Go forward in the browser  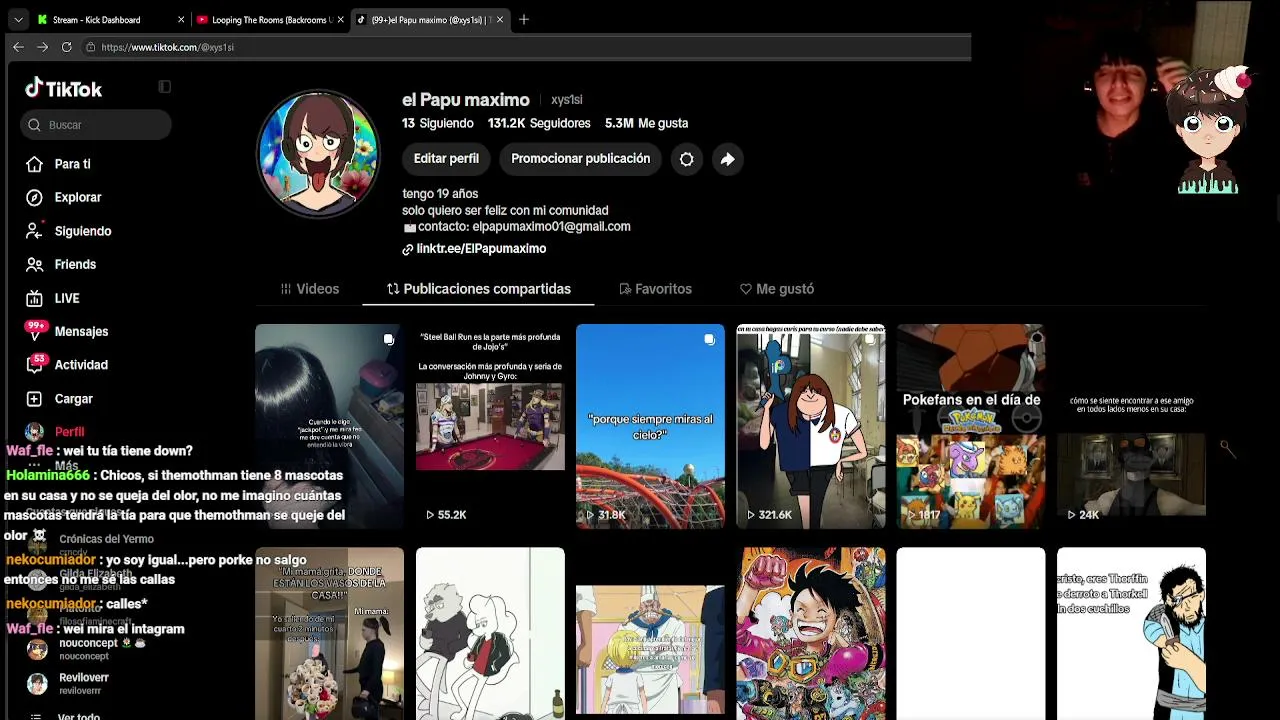42,47
